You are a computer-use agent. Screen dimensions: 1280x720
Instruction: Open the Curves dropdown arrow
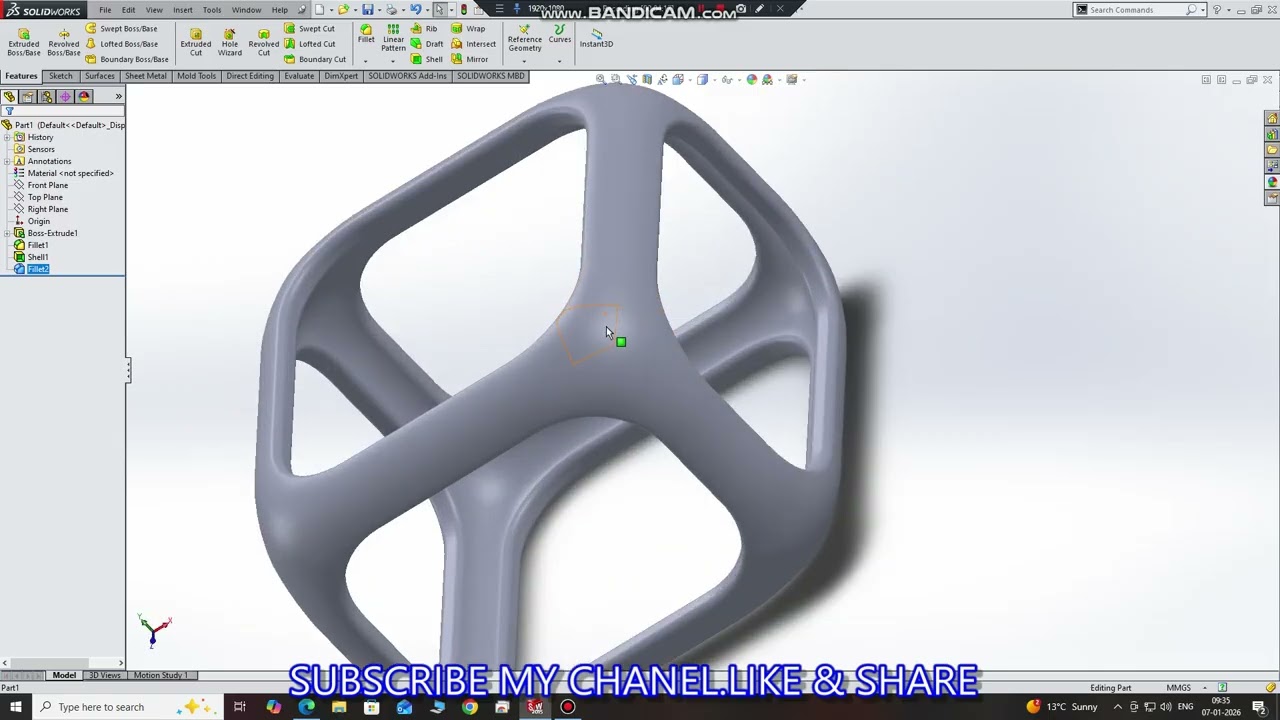560,61
